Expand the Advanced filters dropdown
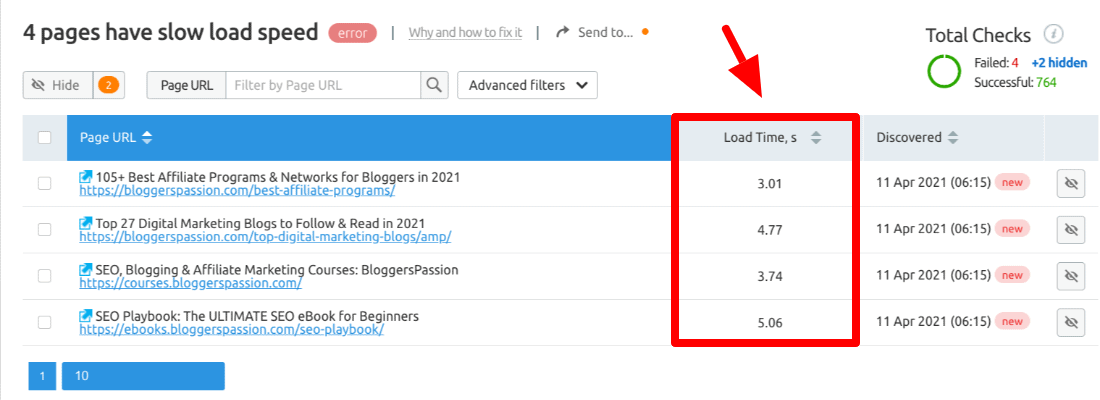This screenshot has height=400, width=1100. pos(528,86)
